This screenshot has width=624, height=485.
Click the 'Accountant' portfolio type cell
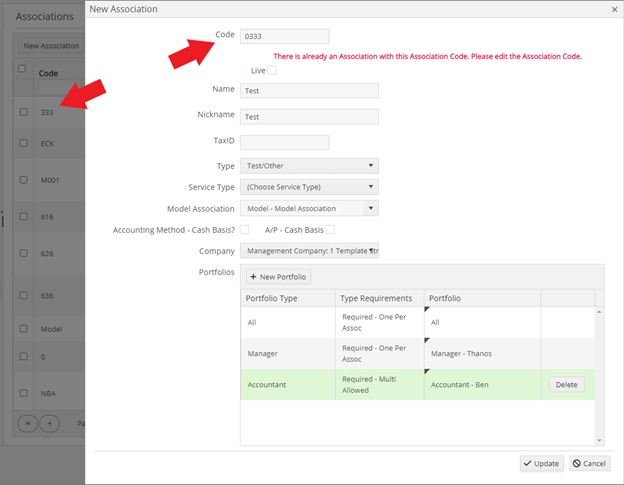pyautogui.click(x=288, y=384)
